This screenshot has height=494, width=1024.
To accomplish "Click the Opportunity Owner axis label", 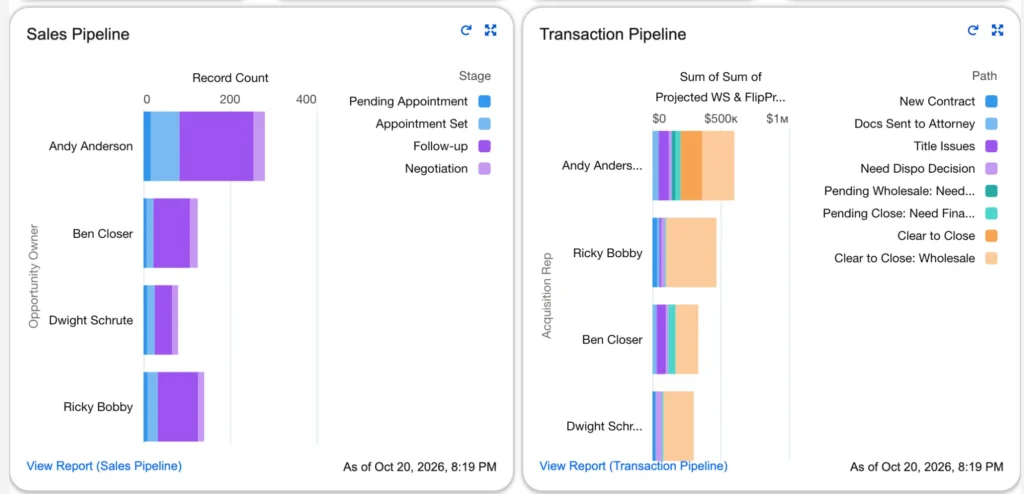I will 35,276.
